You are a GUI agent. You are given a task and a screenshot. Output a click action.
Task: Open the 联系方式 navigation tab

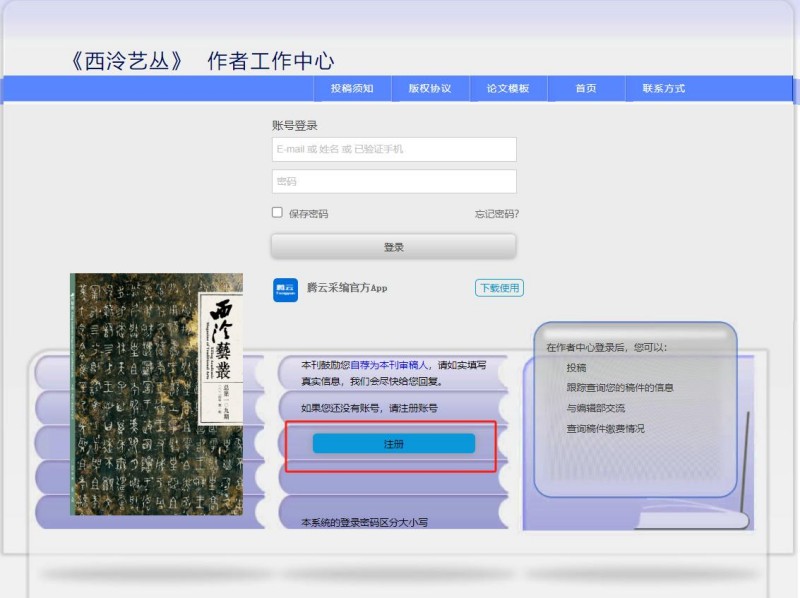664,88
